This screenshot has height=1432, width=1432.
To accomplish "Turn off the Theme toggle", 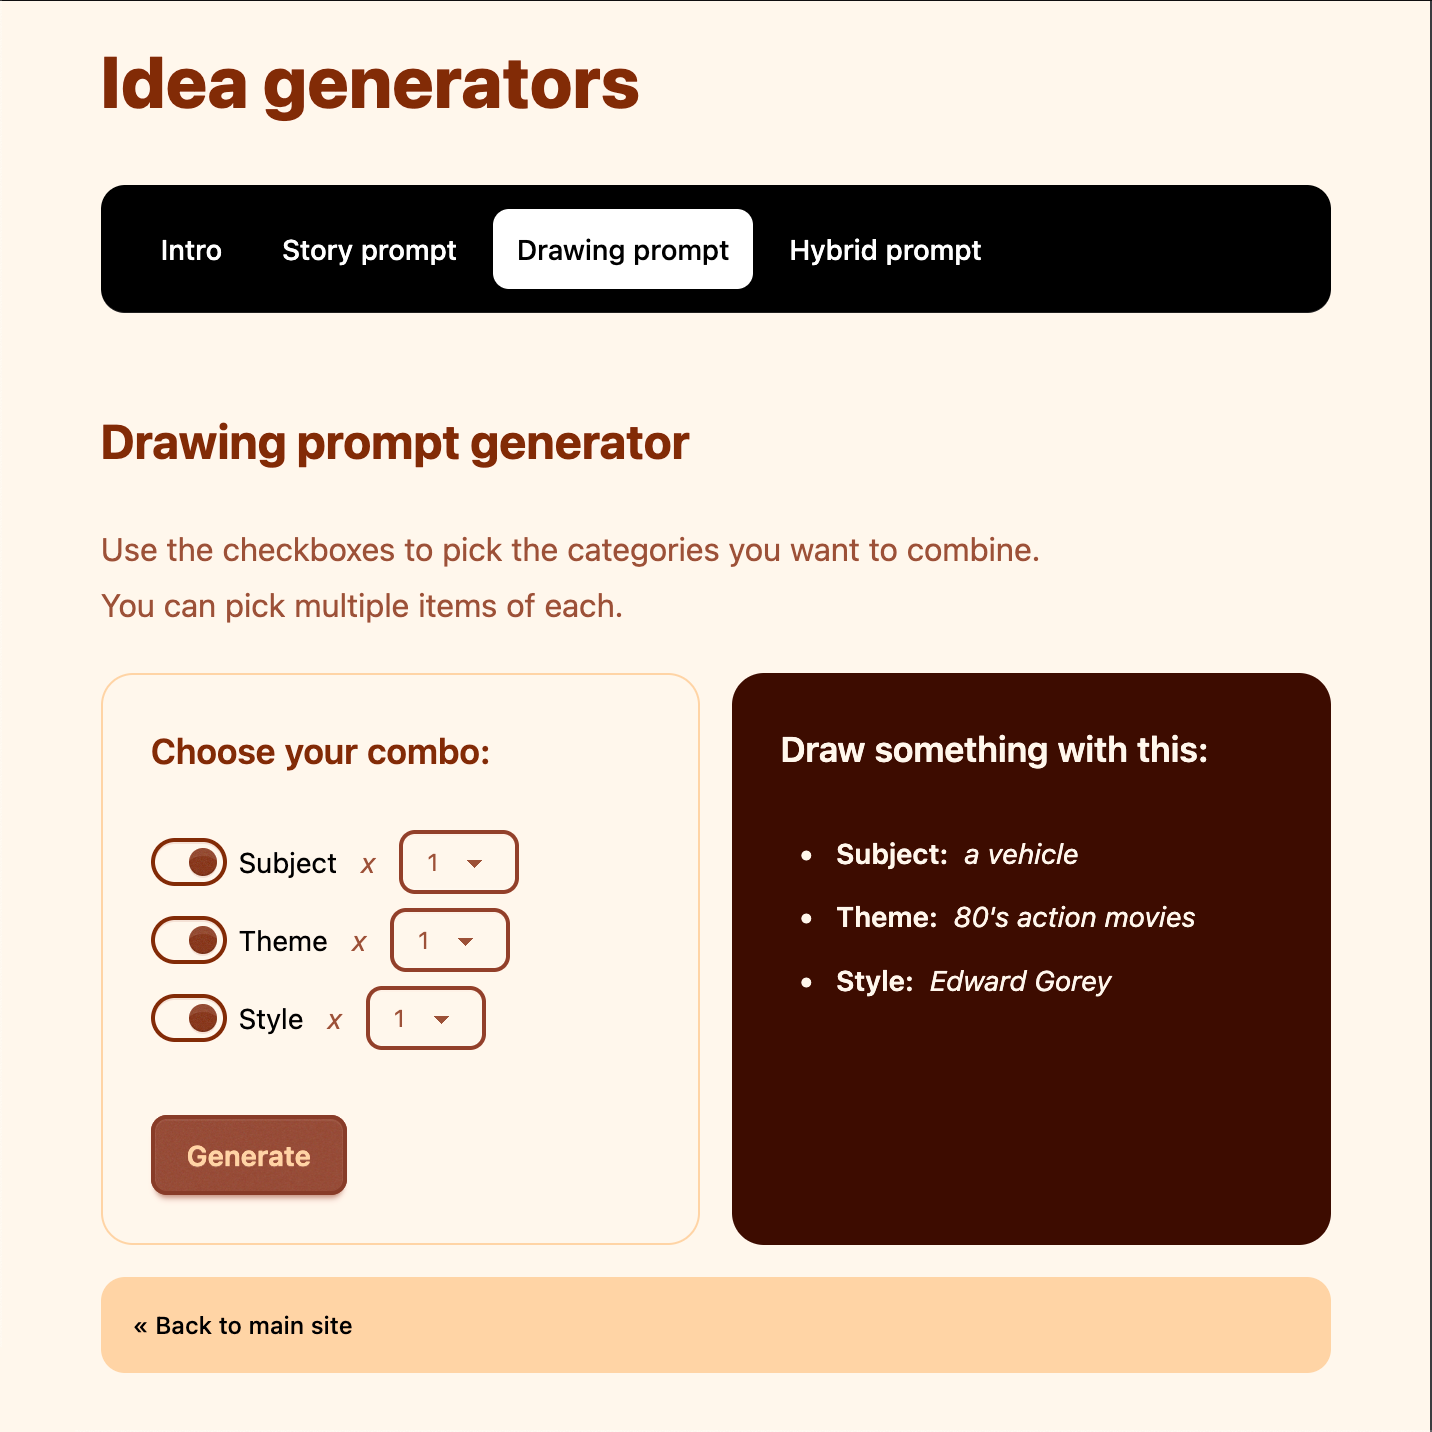I will (188, 940).
